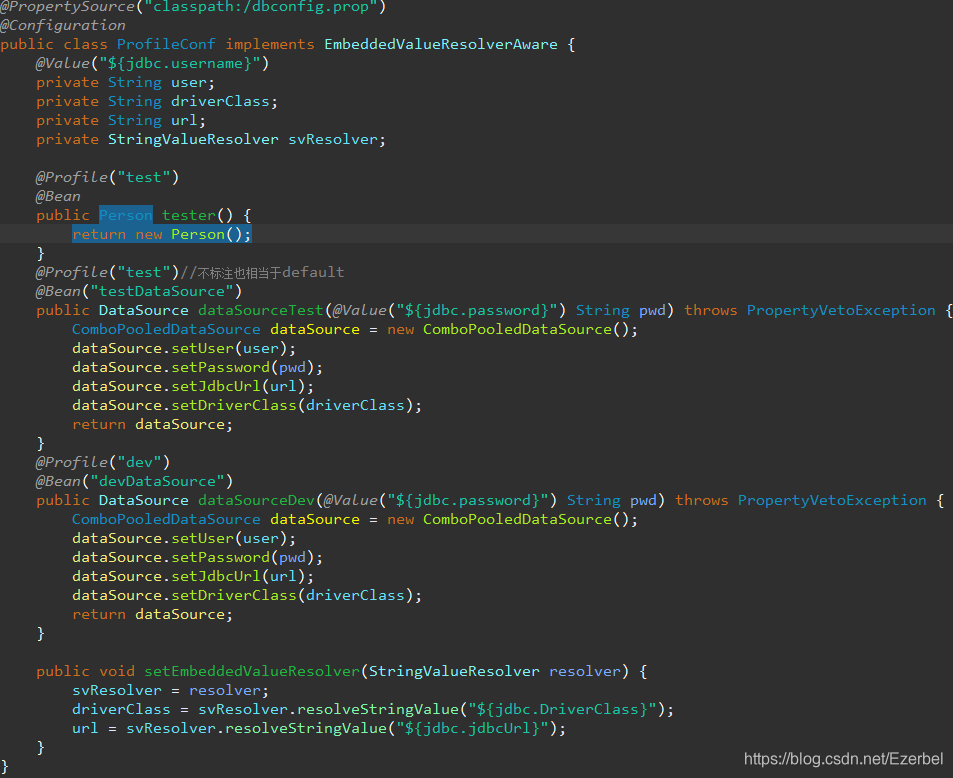Click the setEmbeddedValueResolver method name
The width and height of the screenshot is (953, 778).
tap(252, 672)
